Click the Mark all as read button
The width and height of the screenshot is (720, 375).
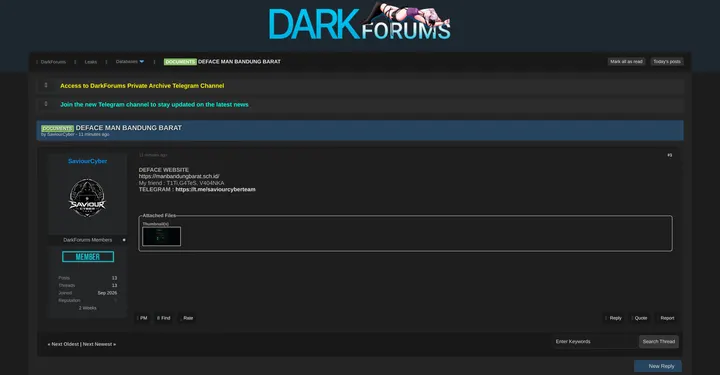pyautogui.click(x=626, y=62)
